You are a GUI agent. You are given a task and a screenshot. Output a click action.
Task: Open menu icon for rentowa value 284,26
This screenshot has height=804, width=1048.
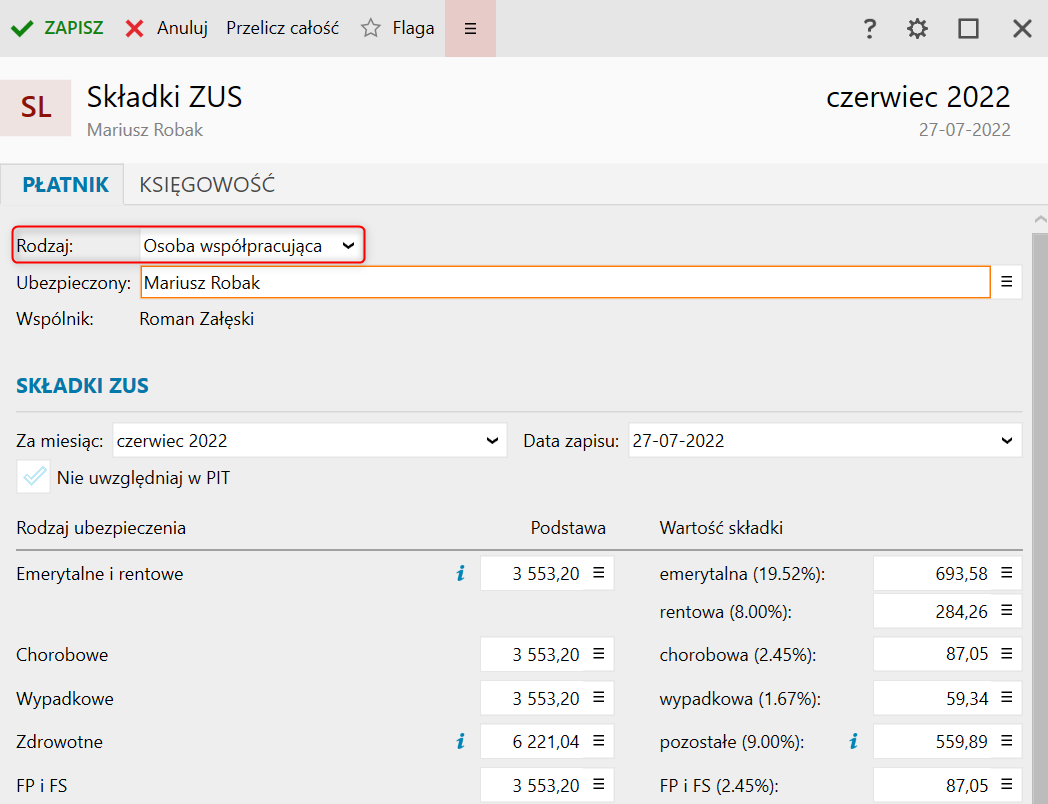coord(1007,611)
